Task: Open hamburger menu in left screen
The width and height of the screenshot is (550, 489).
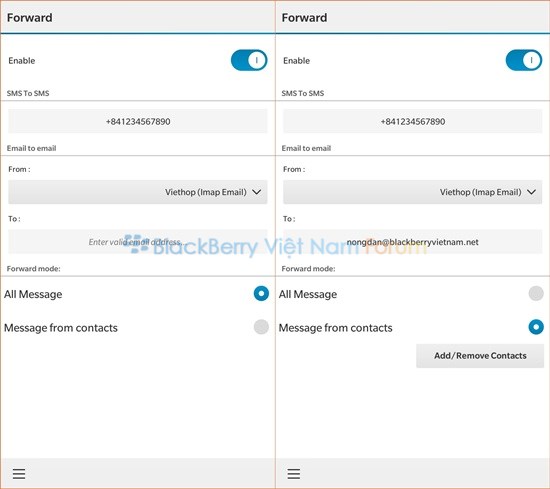Action: 19,474
